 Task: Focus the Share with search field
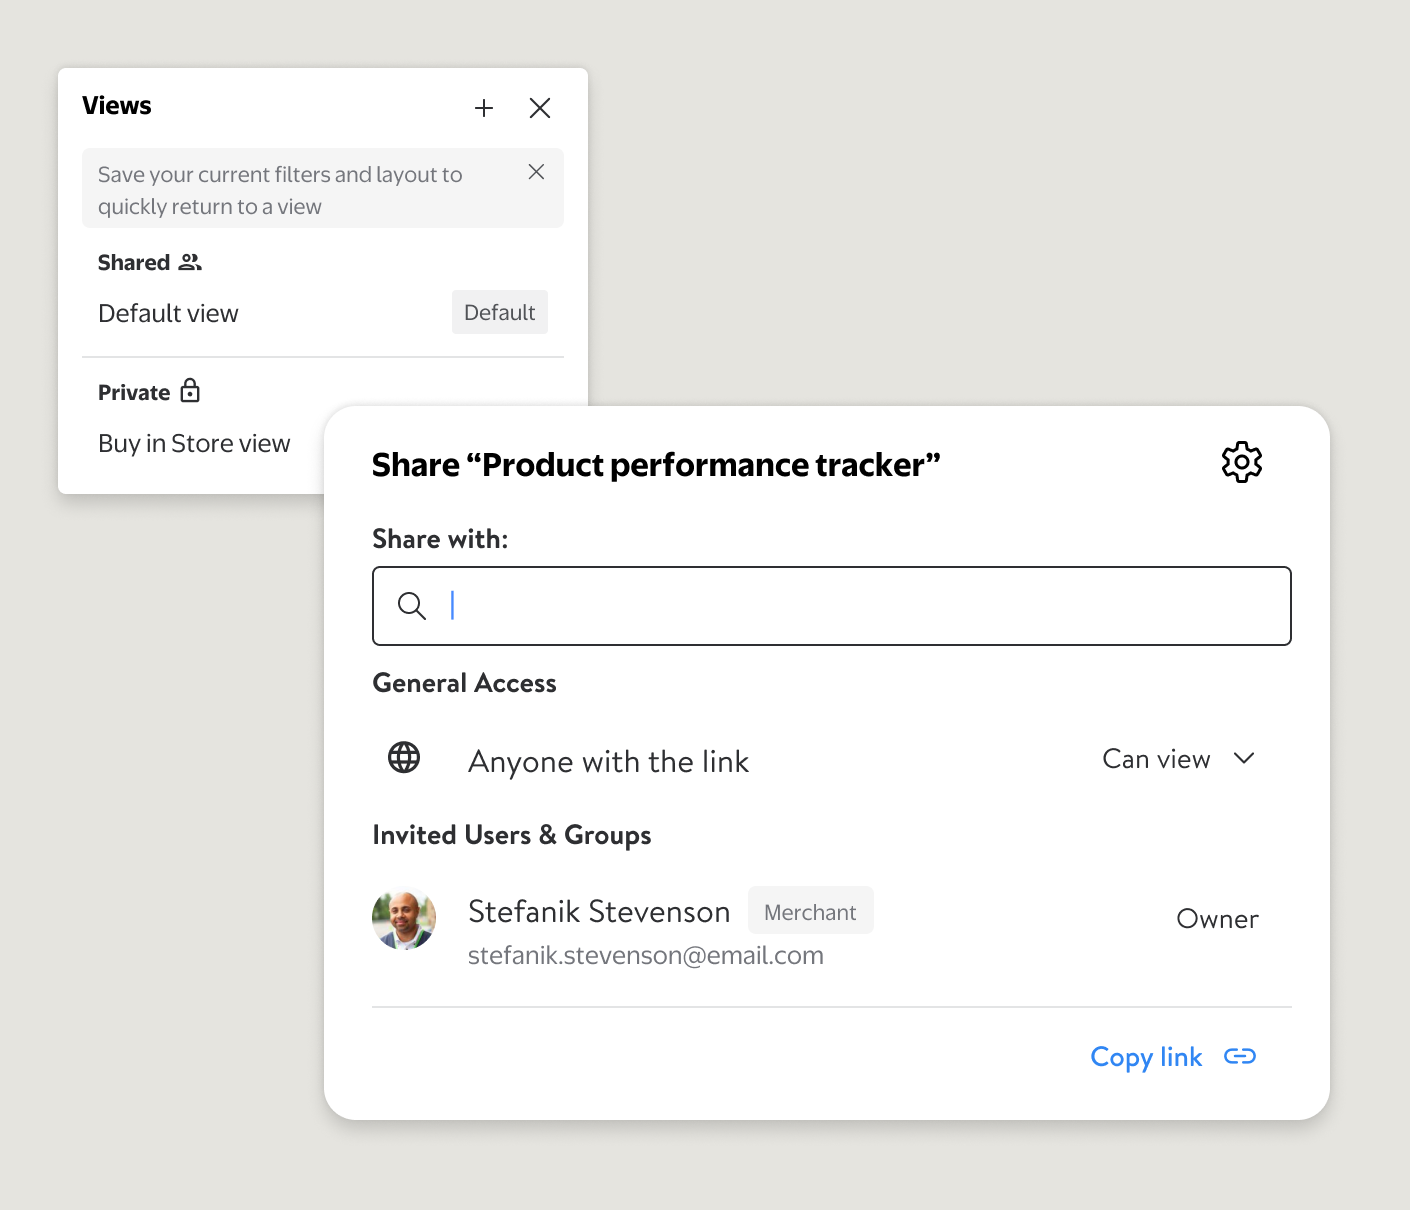click(832, 606)
